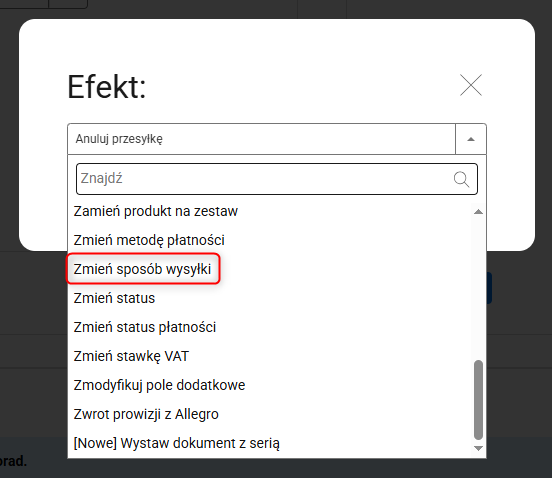Image resolution: width=552 pixels, height=478 pixels.
Task: Click the scroll down arrow in list
Action: pyautogui.click(x=478, y=448)
